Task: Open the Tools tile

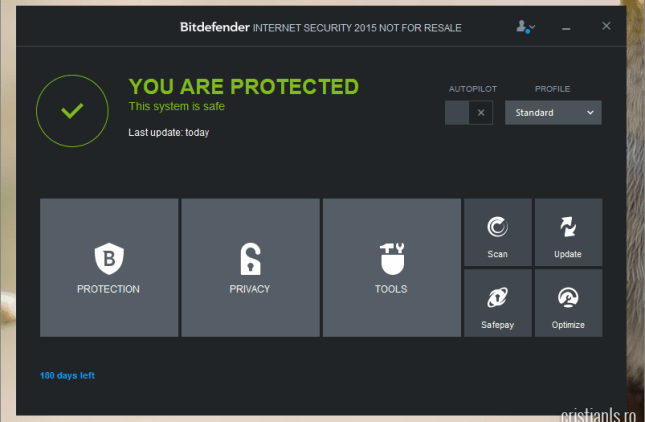Action: [x=391, y=267]
